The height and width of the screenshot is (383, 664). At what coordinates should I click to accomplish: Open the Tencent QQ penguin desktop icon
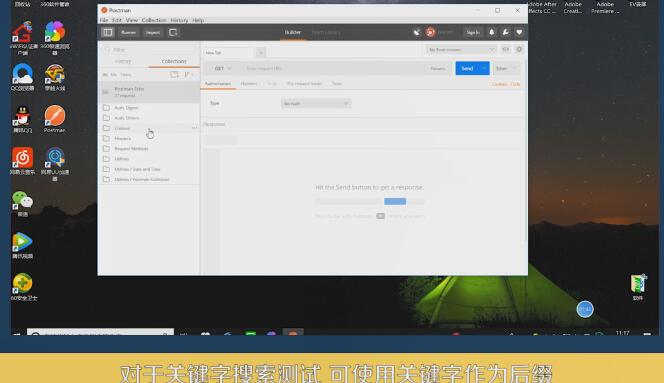pos(22,119)
